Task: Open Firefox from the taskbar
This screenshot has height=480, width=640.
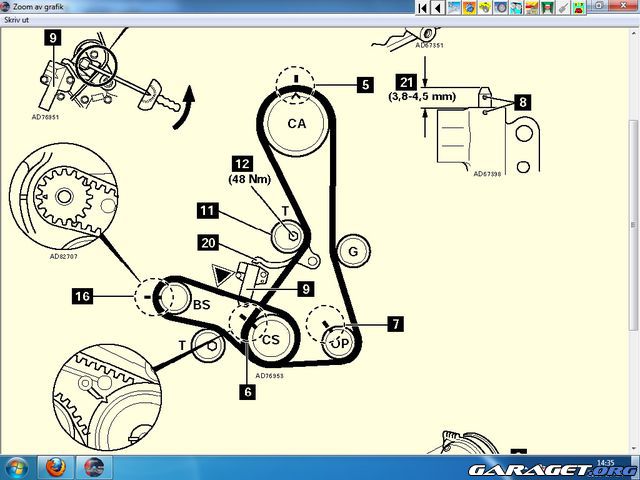Action: click(55, 467)
